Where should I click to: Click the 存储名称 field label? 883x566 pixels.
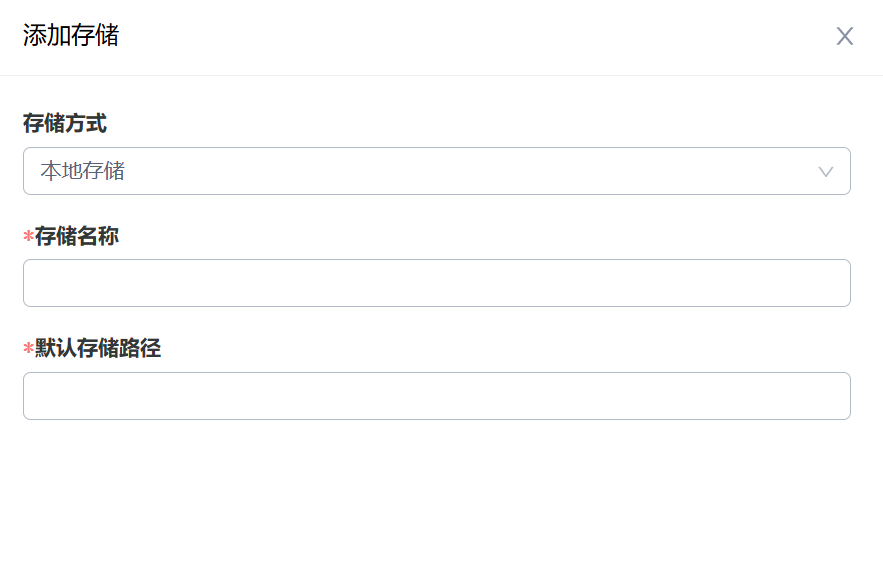pos(77,237)
